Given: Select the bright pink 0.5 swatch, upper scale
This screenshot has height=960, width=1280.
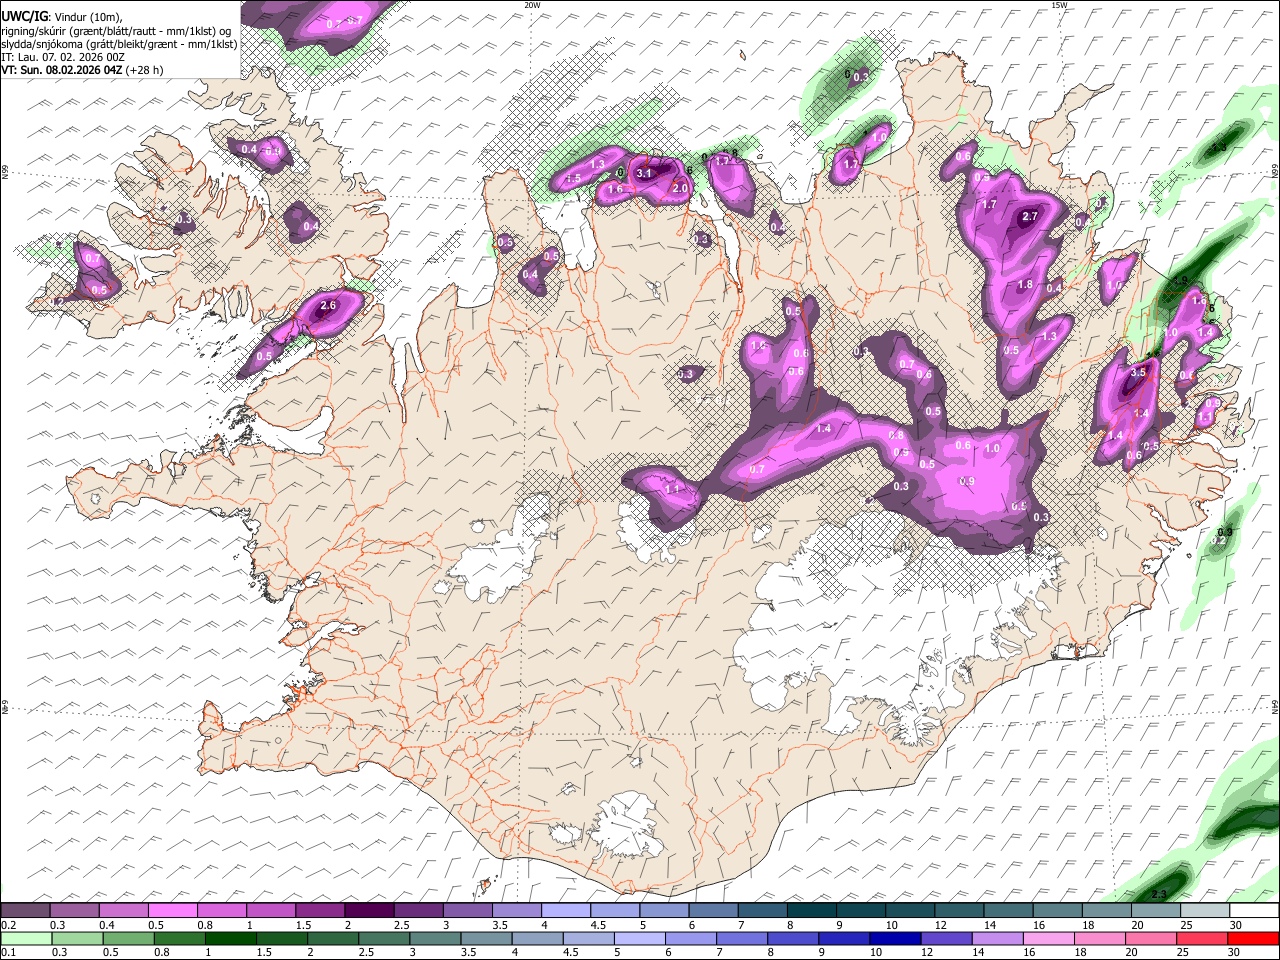Looking at the screenshot, I should pos(173,910).
